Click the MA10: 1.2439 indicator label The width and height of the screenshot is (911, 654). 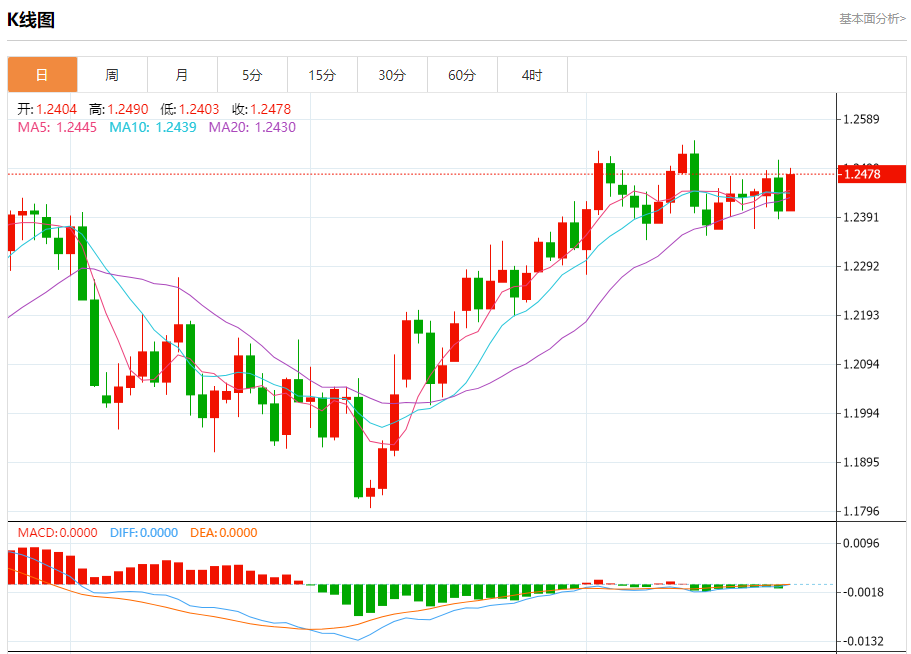[153, 127]
